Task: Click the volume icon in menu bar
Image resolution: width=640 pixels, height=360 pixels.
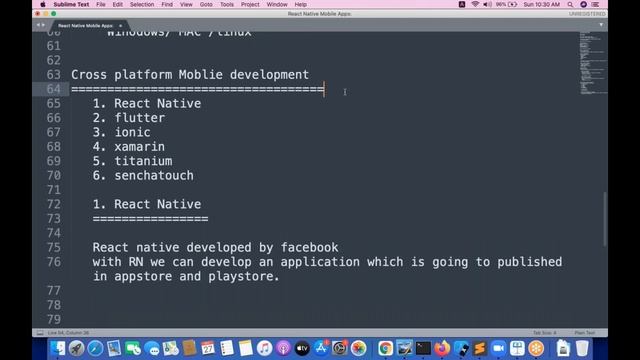Action: [x=487, y=4]
